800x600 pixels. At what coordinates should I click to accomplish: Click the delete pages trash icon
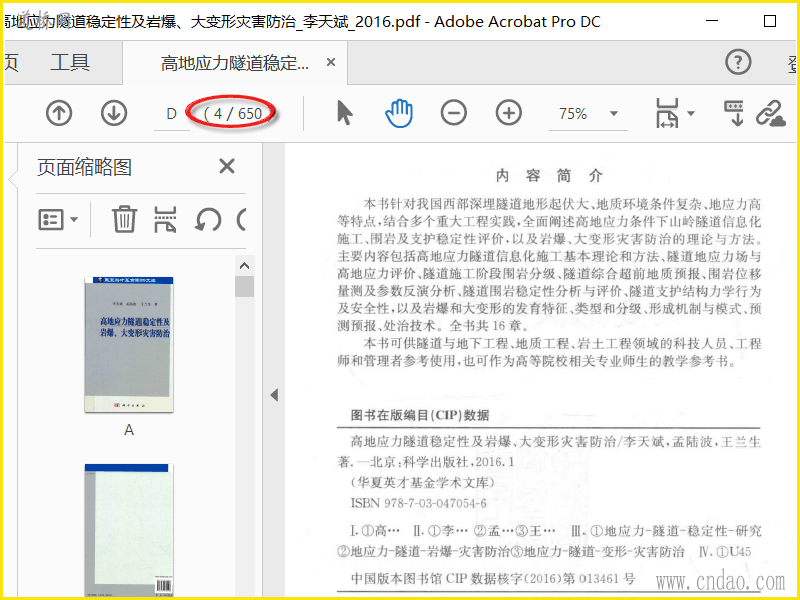click(124, 219)
